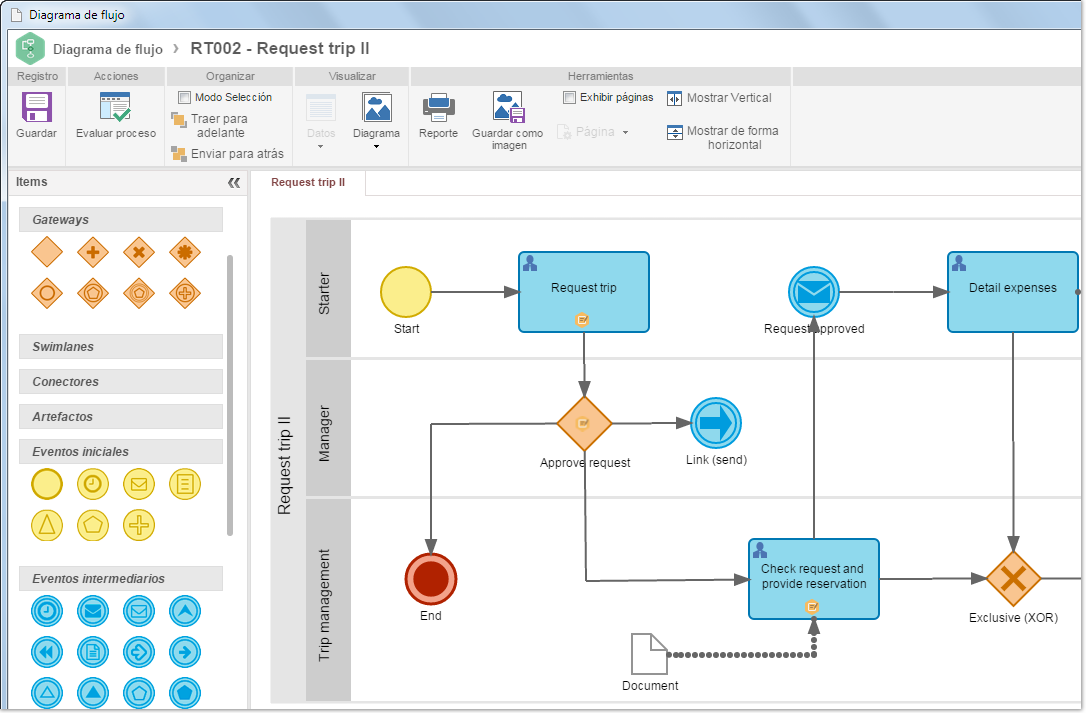The image size is (1086, 713).
Task: Select the message intermediate event envelope icon
Action: [93, 611]
